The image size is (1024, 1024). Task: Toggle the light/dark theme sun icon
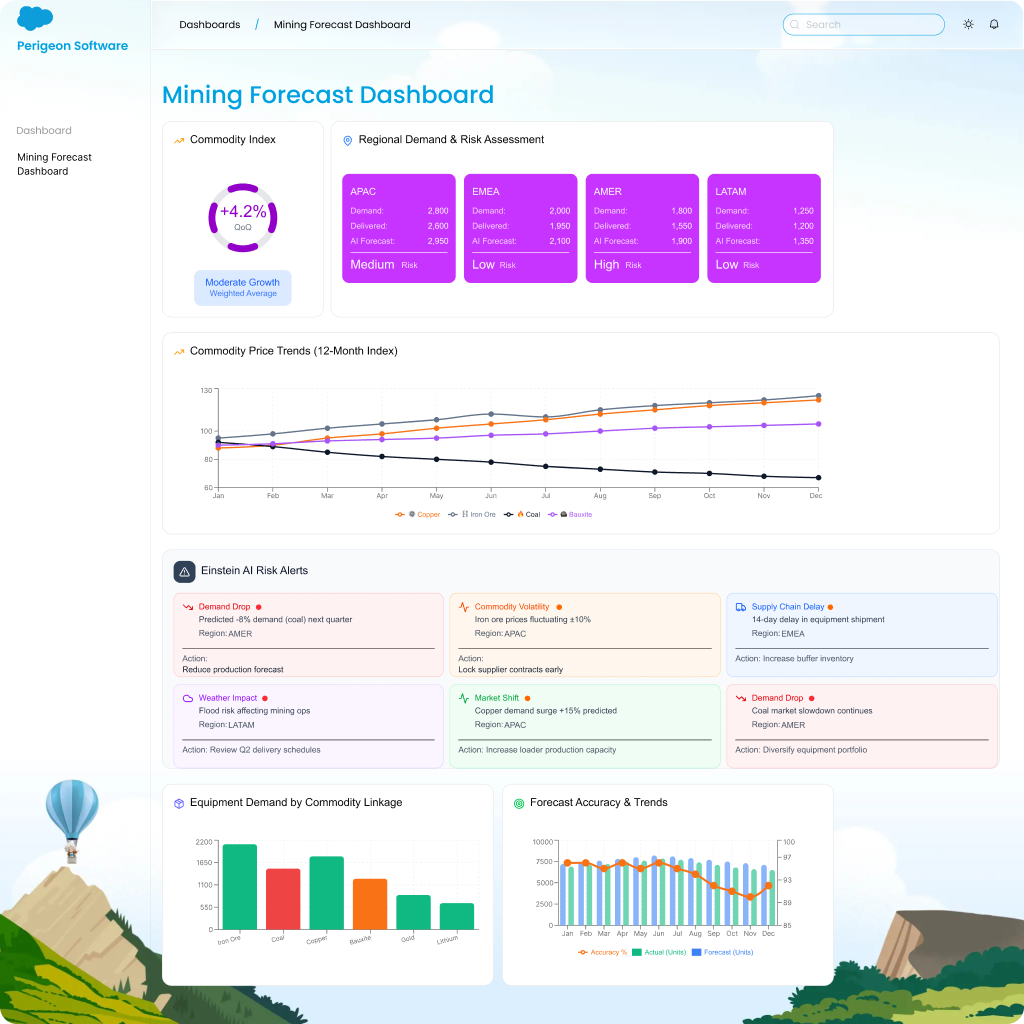point(968,24)
